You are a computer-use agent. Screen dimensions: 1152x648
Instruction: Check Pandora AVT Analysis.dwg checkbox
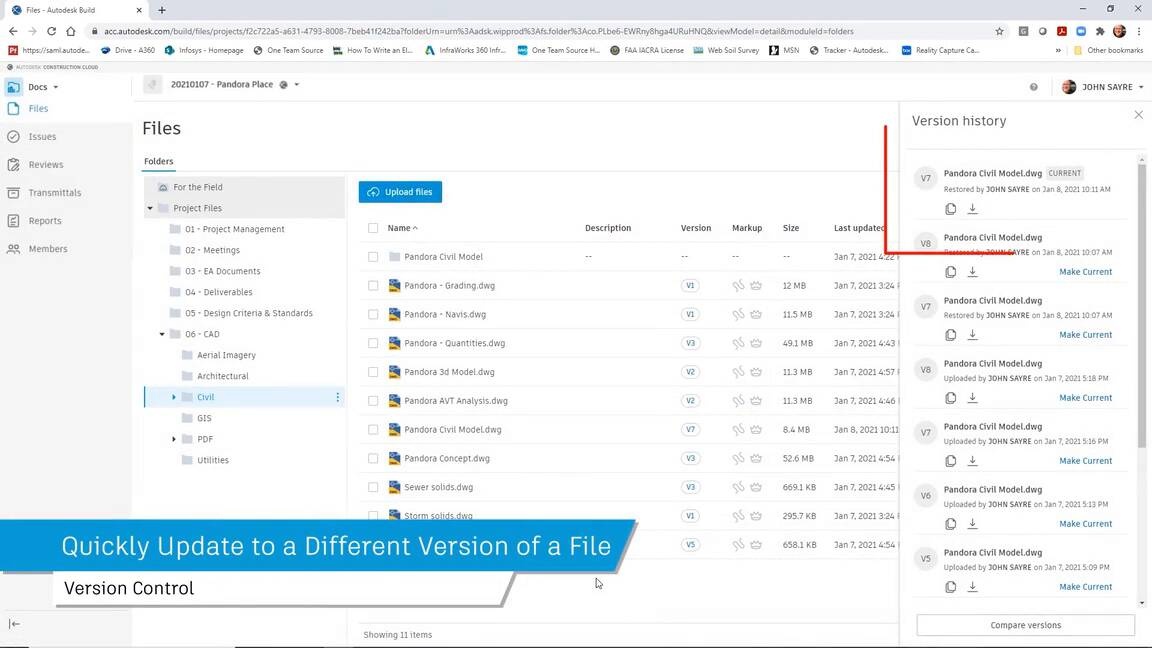pyautogui.click(x=373, y=401)
